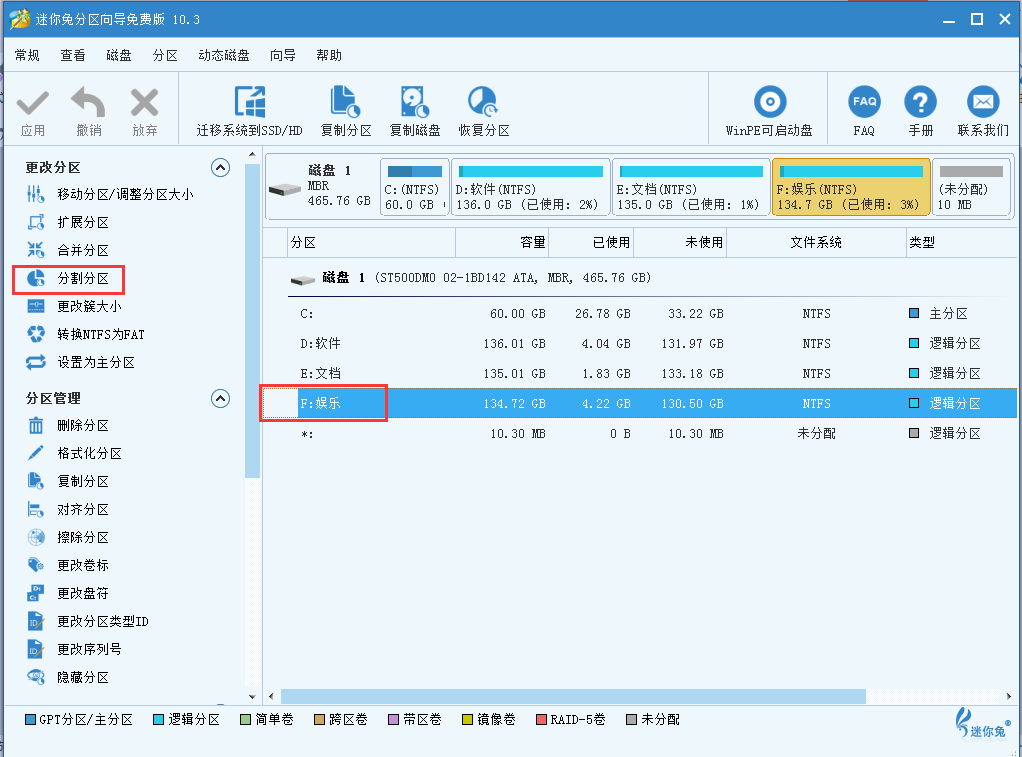Open the 常规 menu
The width and height of the screenshot is (1022, 757).
[x=27, y=55]
